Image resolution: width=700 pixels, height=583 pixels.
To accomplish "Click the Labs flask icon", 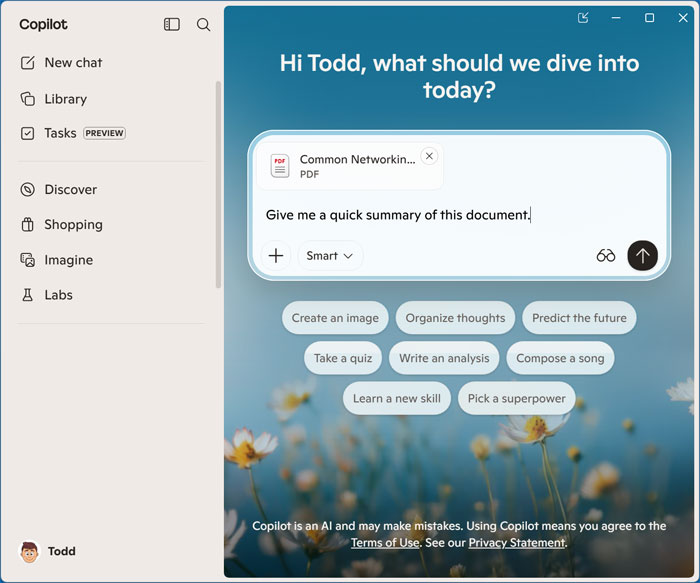I will tap(27, 295).
